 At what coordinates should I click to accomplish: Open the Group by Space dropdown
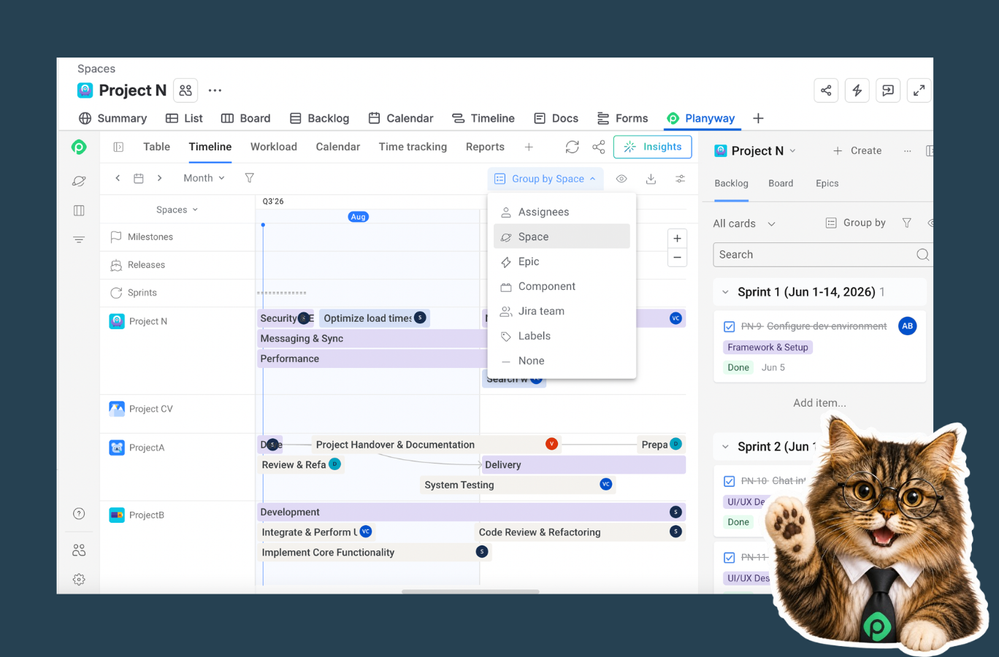(x=545, y=179)
